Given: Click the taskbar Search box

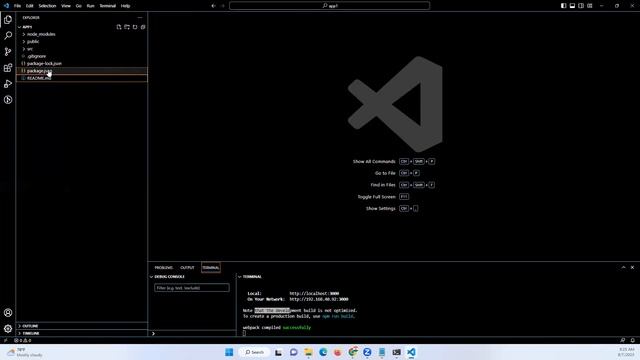Looking at the screenshot, I should (254, 352).
